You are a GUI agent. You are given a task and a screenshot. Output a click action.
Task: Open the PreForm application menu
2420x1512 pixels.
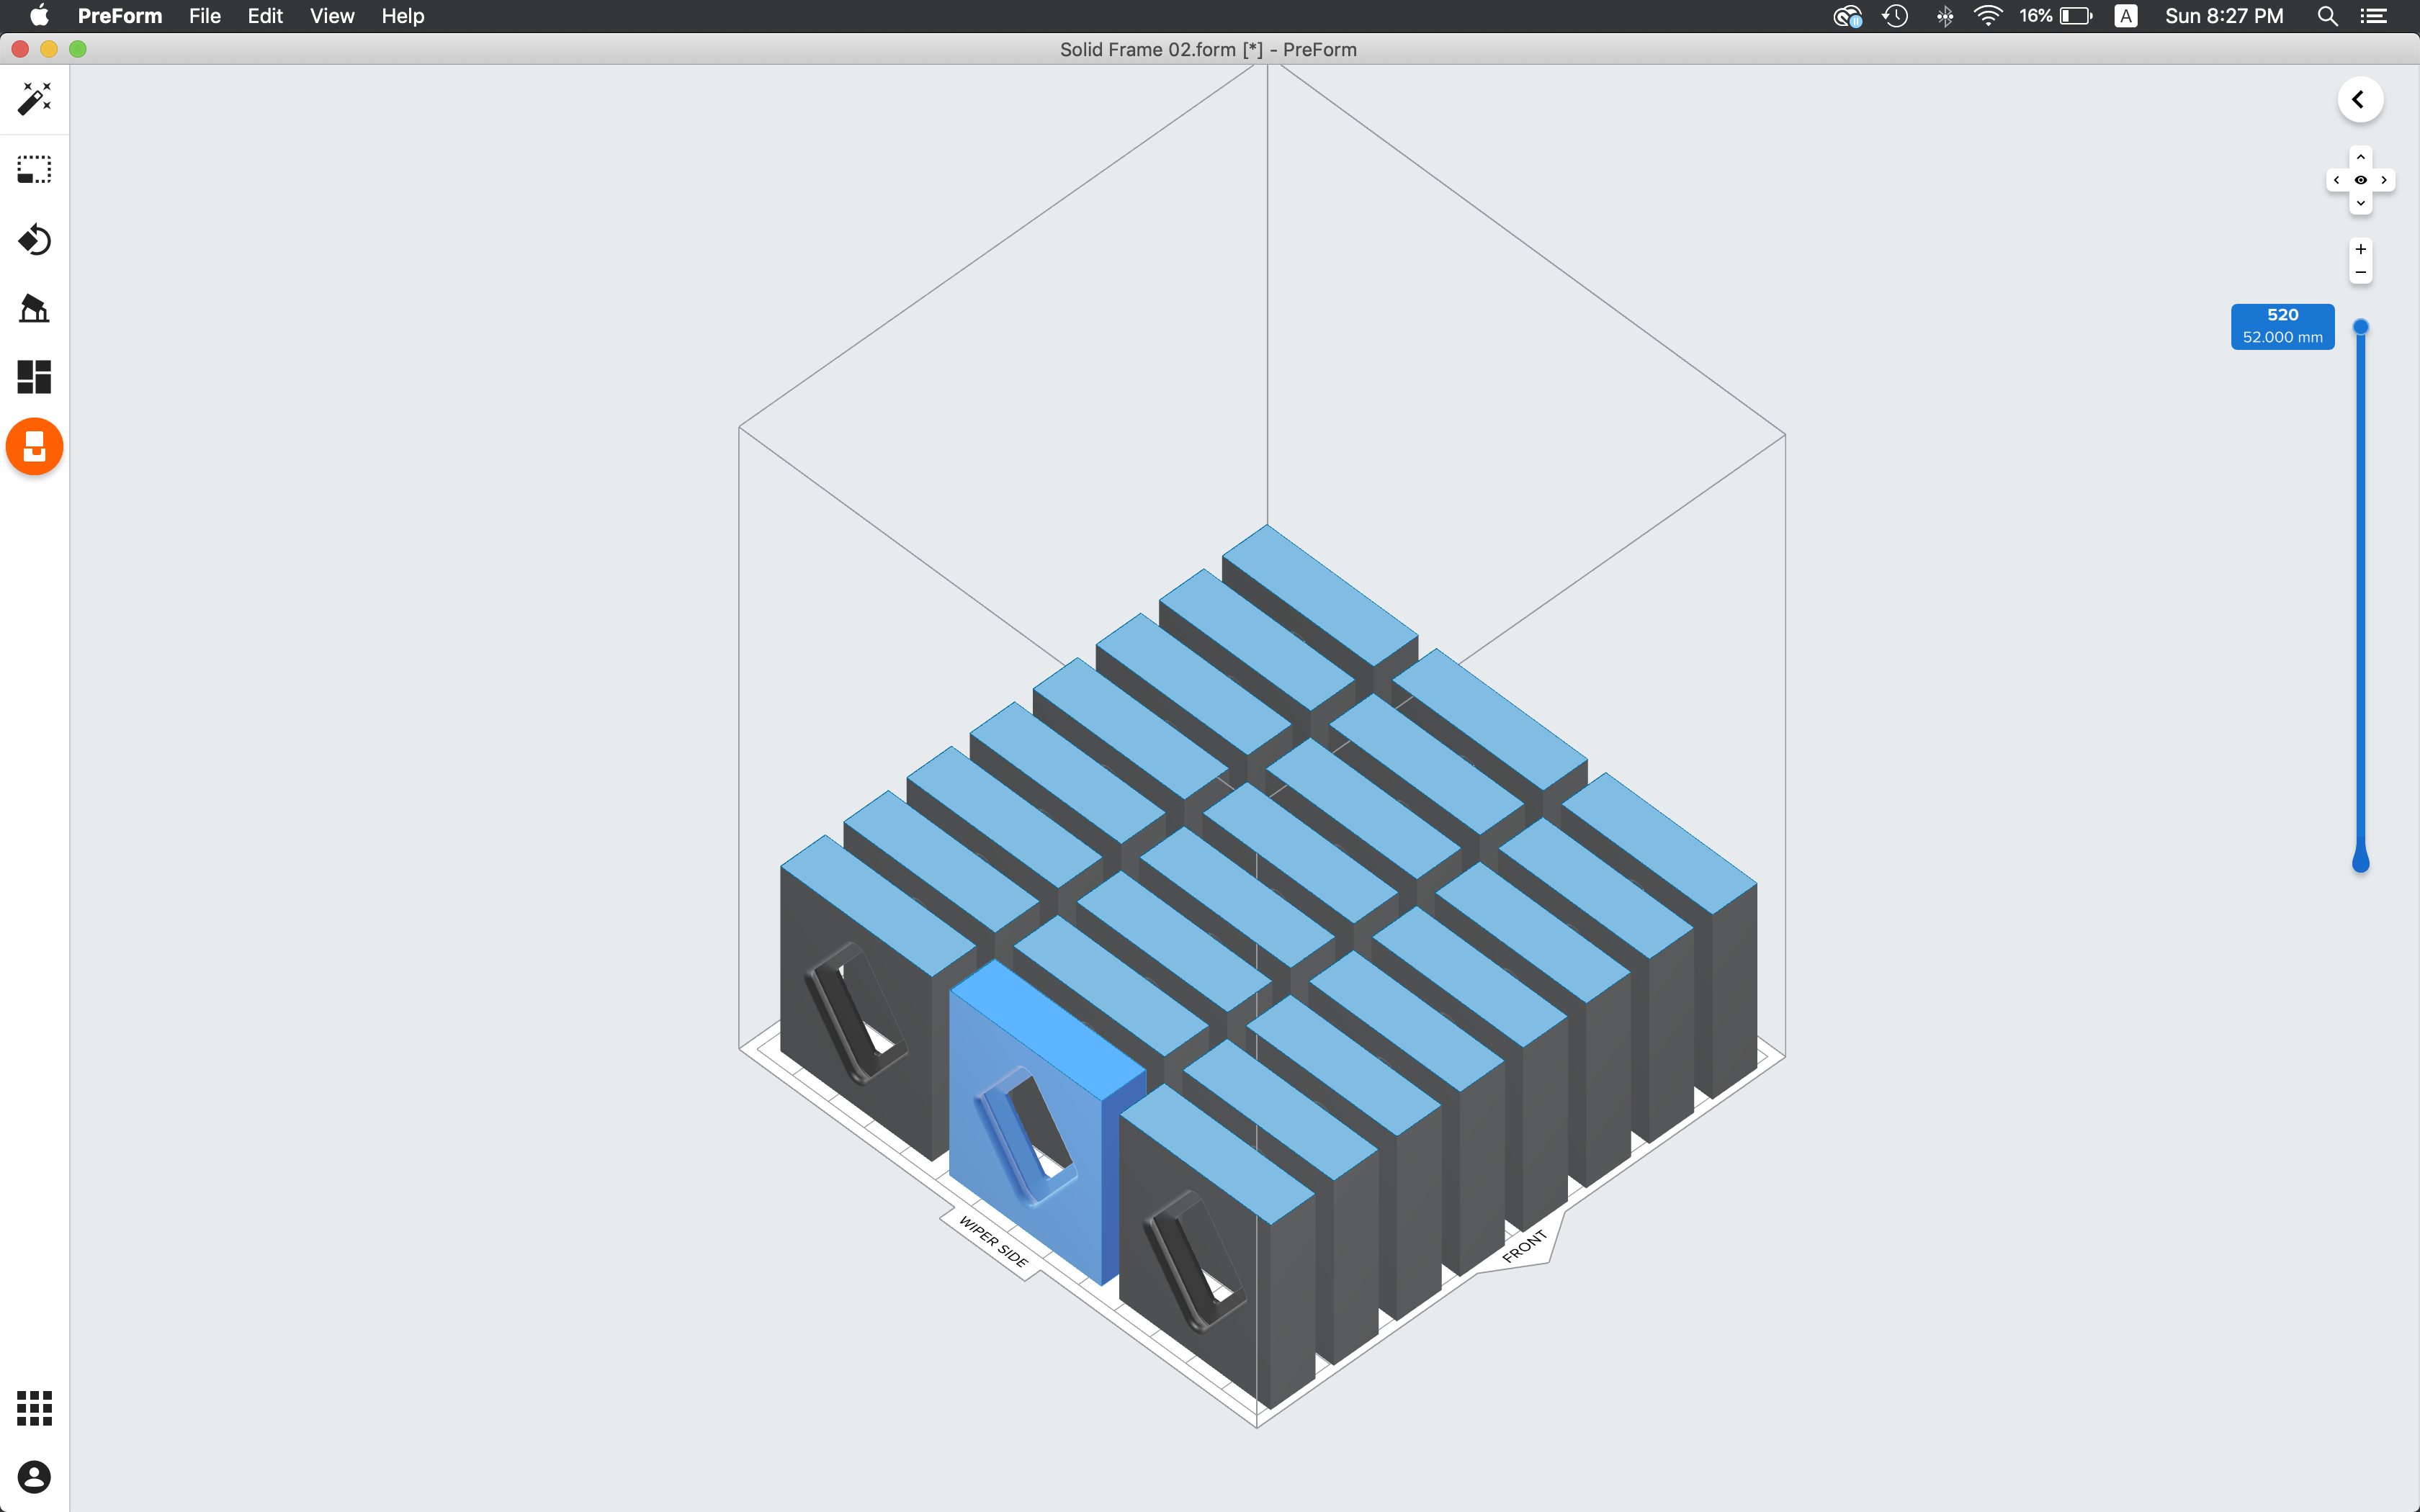pyautogui.click(x=120, y=16)
